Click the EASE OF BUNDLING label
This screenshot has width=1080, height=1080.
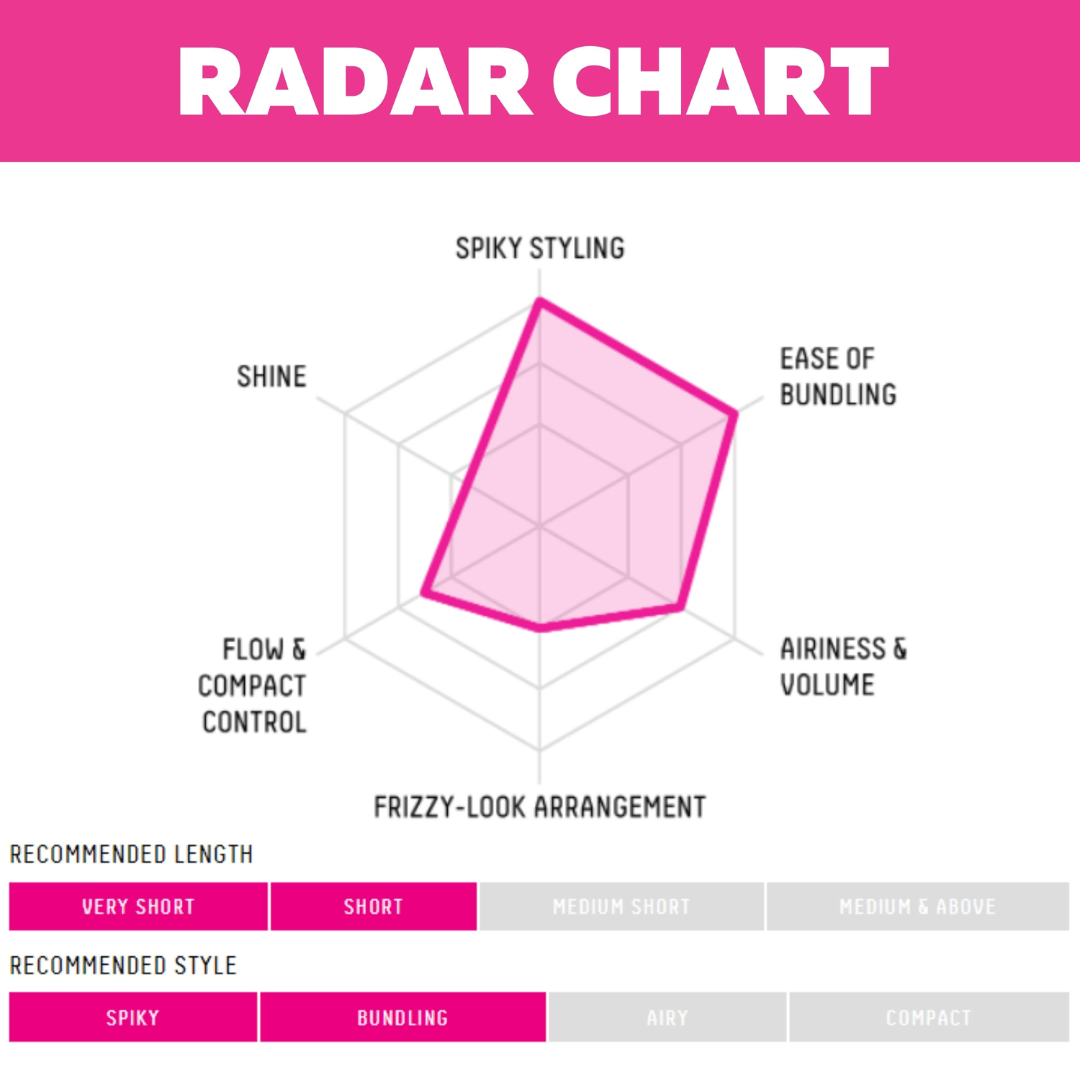[x=838, y=376]
